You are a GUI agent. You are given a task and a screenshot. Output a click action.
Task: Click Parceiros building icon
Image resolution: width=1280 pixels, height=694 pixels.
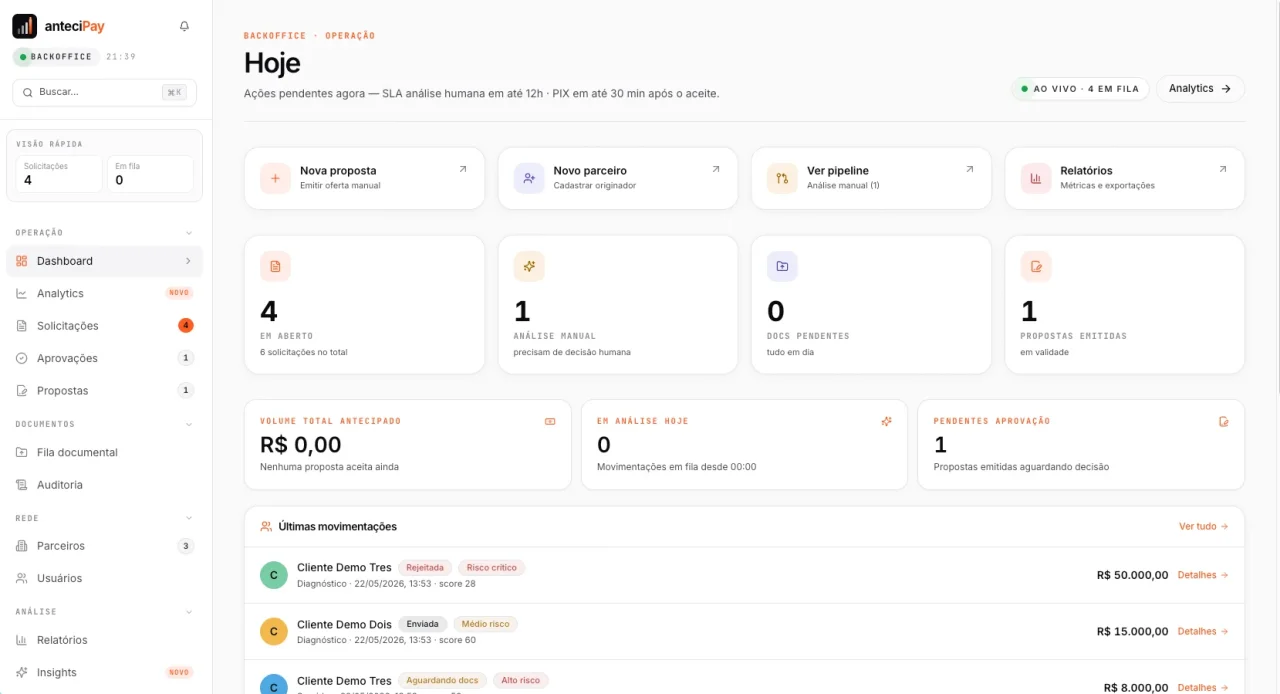click(22, 546)
